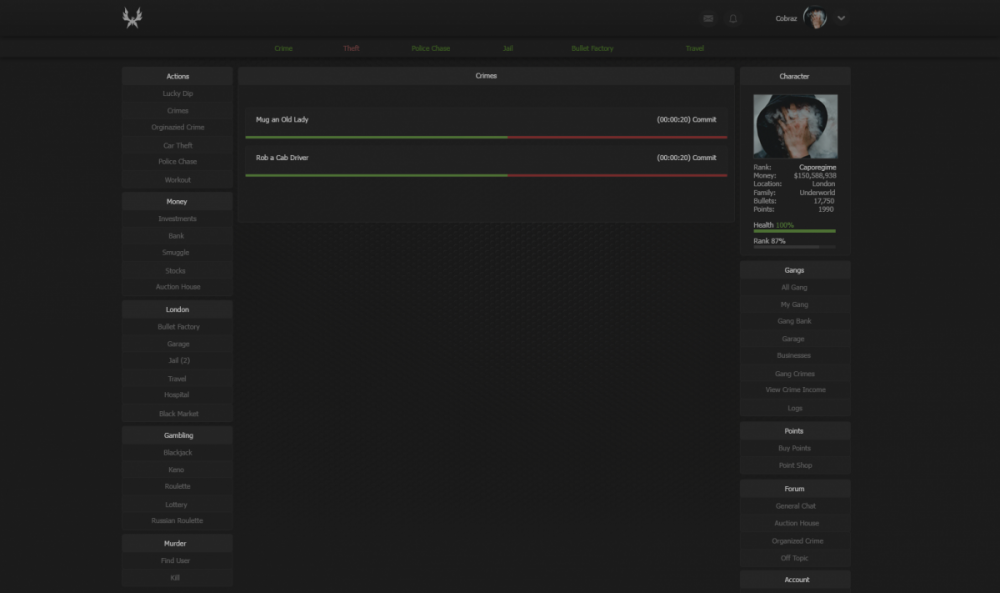Open the Gang Bank page
The width and height of the screenshot is (1000, 593).
click(794, 321)
